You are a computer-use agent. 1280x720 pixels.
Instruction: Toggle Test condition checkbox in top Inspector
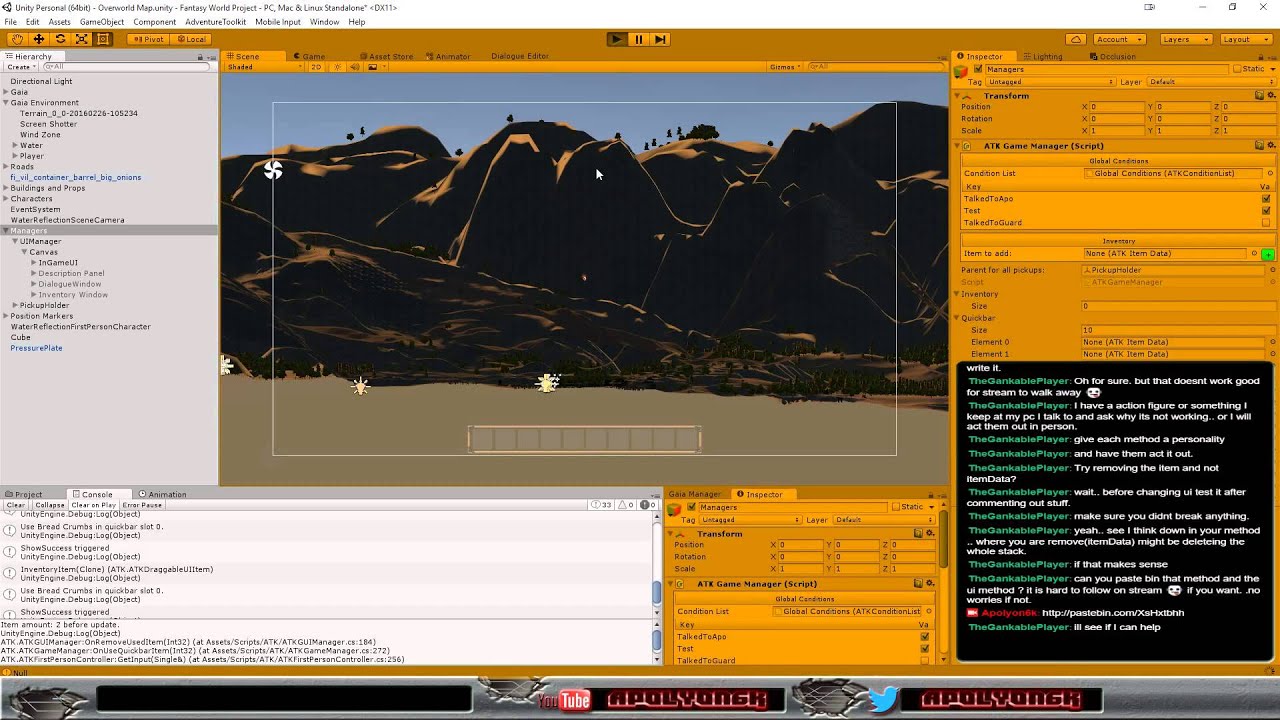[x=1266, y=211]
